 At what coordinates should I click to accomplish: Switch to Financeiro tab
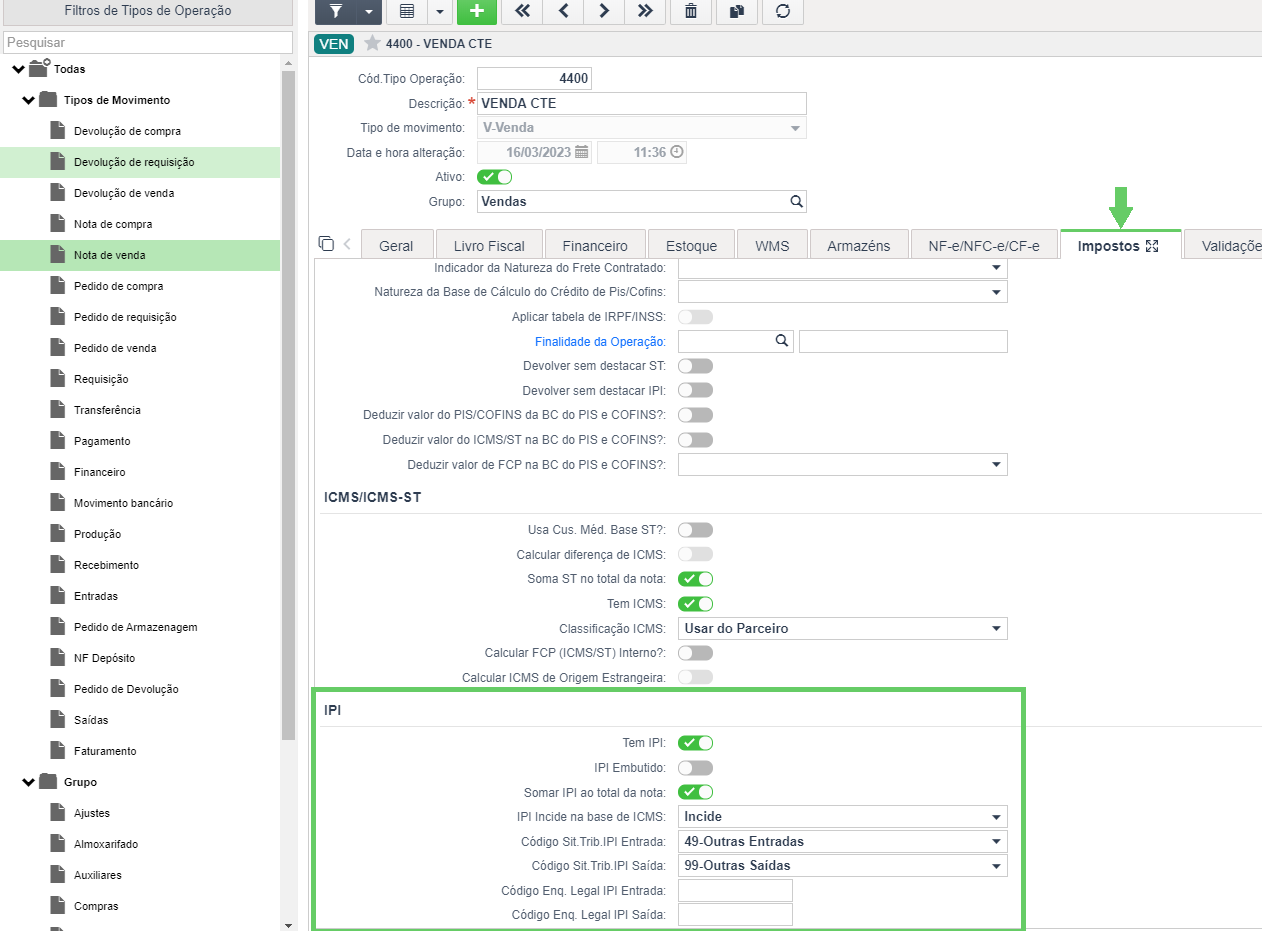[595, 246]
